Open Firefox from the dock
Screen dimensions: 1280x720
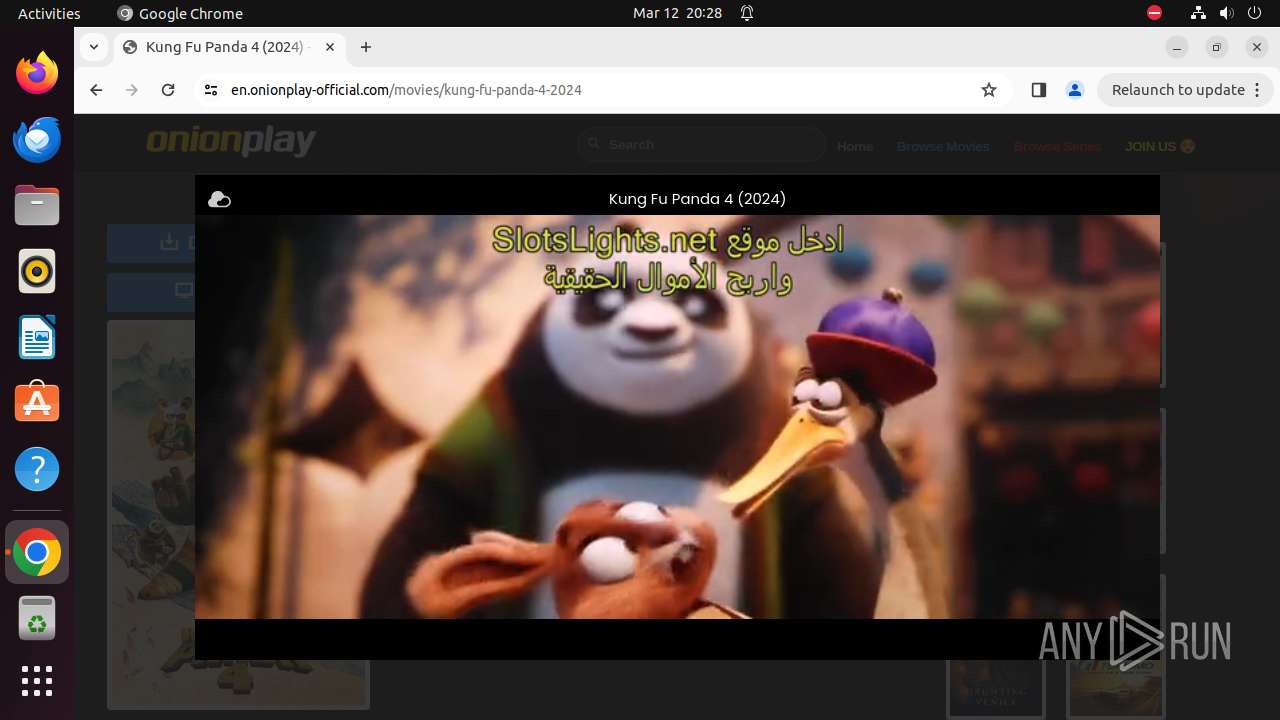37,73
